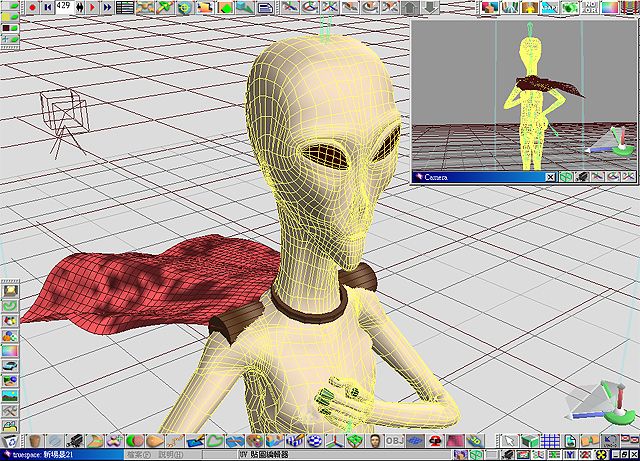Screen dimensions: 640x461
Task: Select the wireframe camera object in scene
Action: pyautogui.click(x=62, y=110)
